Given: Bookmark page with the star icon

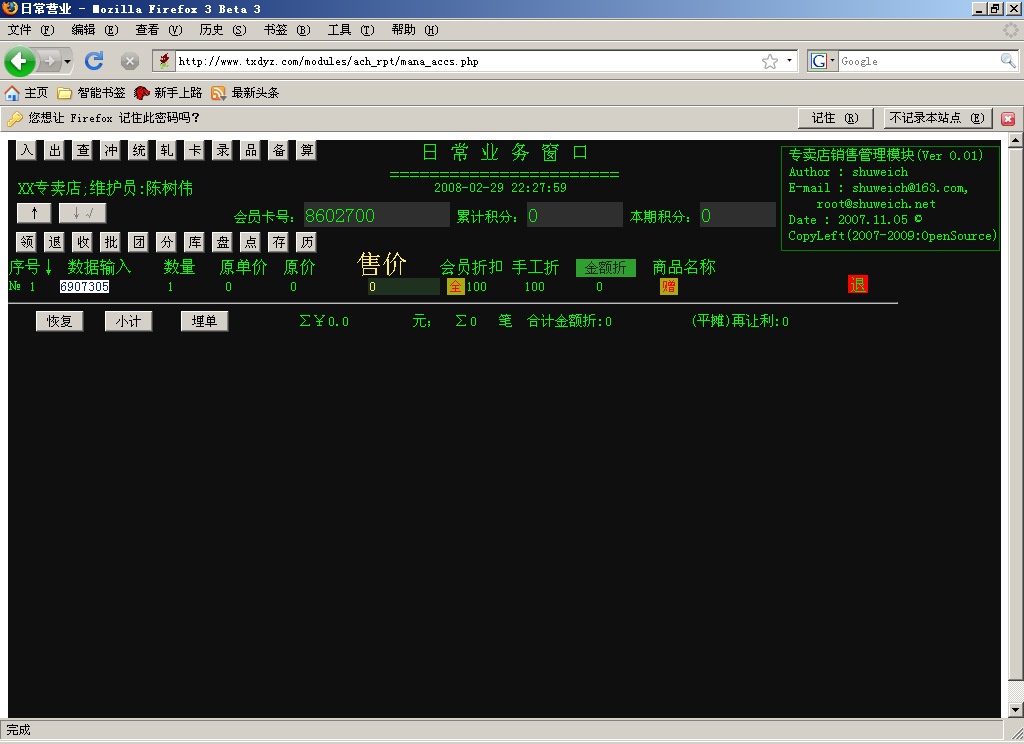Looking at the screenshot, I should pyautogui.click(x=770, y=61).
